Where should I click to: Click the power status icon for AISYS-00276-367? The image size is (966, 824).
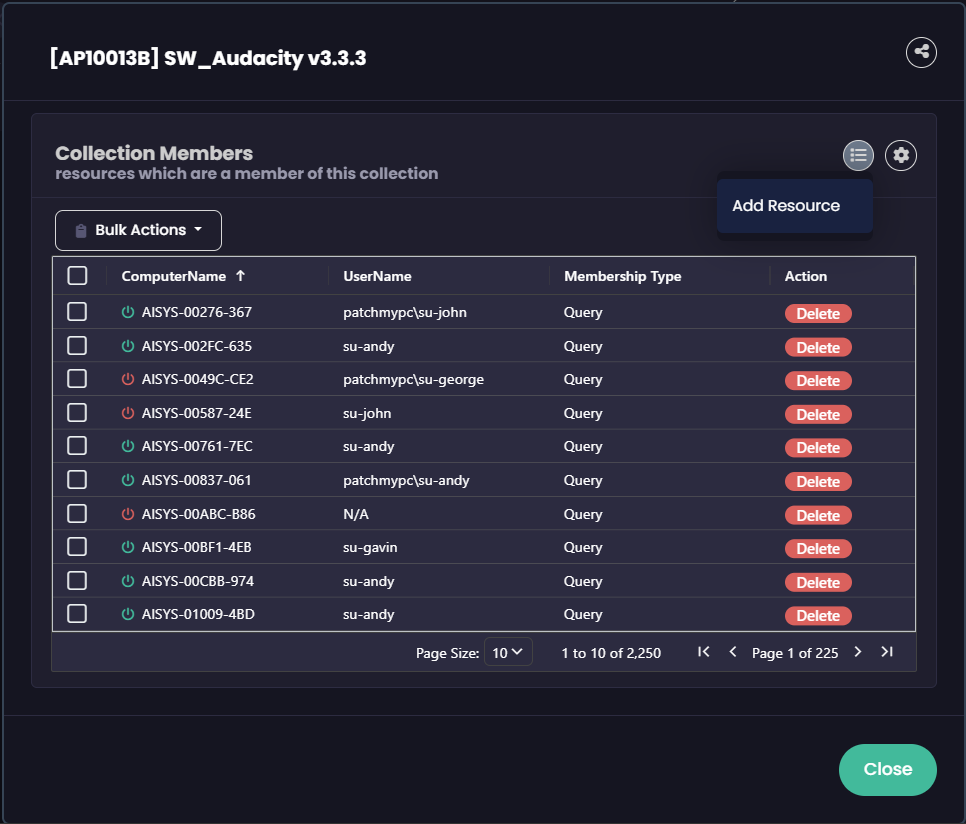(127, 313)
